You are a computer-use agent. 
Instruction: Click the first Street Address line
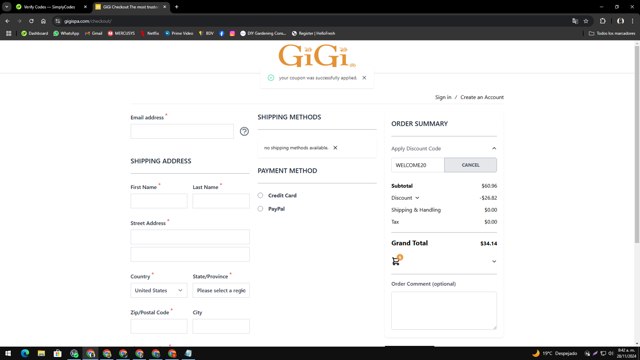point(190,237)
